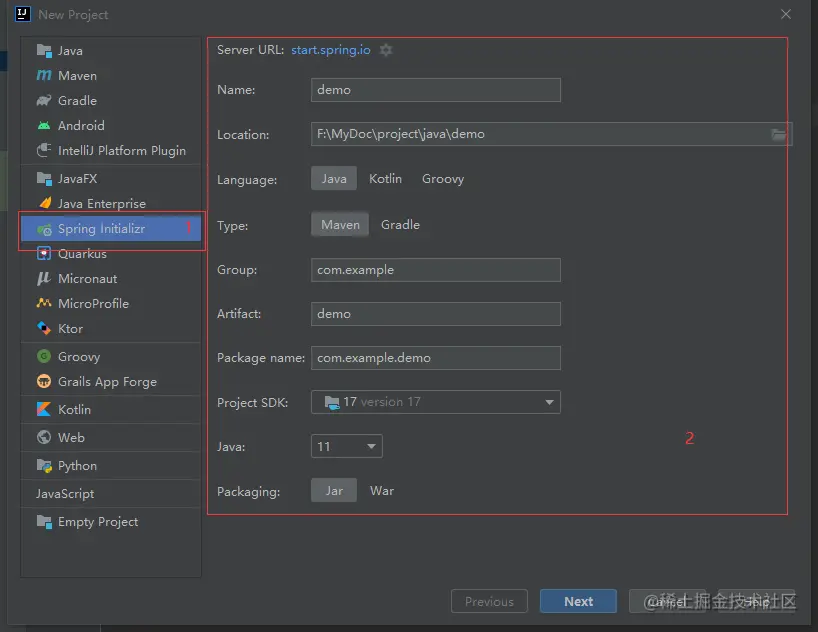Click the Artifact input field
Image resolution: width=818 pixels, height=632 pixels.
[x=436, y=314]
